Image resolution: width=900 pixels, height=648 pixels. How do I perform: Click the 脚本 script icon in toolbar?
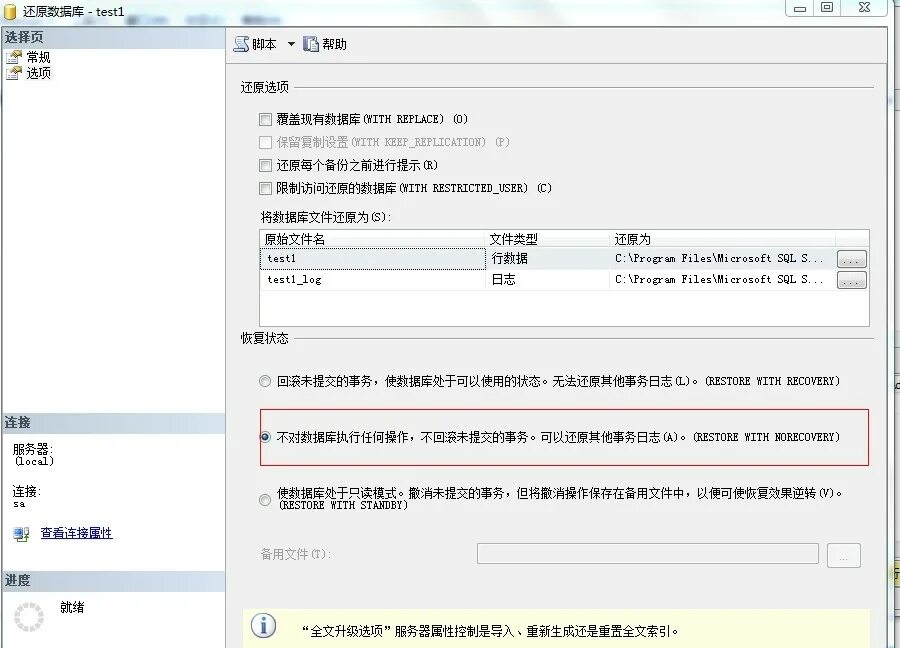pos(242,44)
